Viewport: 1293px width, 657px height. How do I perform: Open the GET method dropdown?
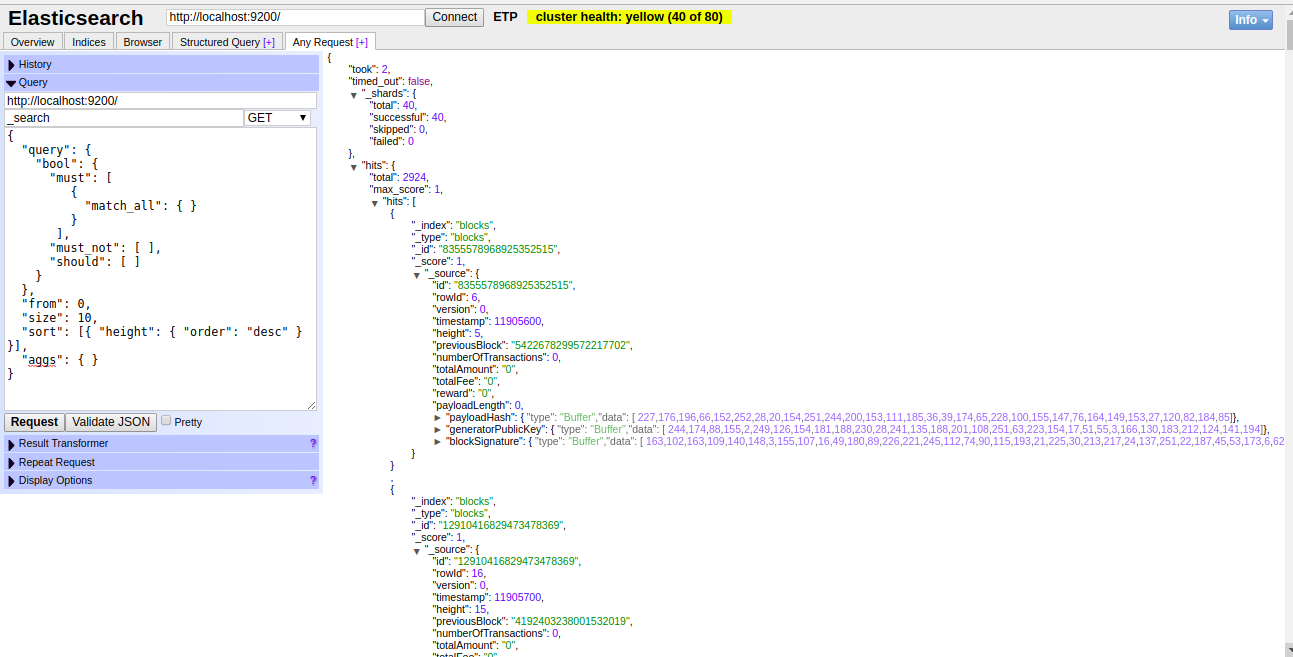coord(277,118)
